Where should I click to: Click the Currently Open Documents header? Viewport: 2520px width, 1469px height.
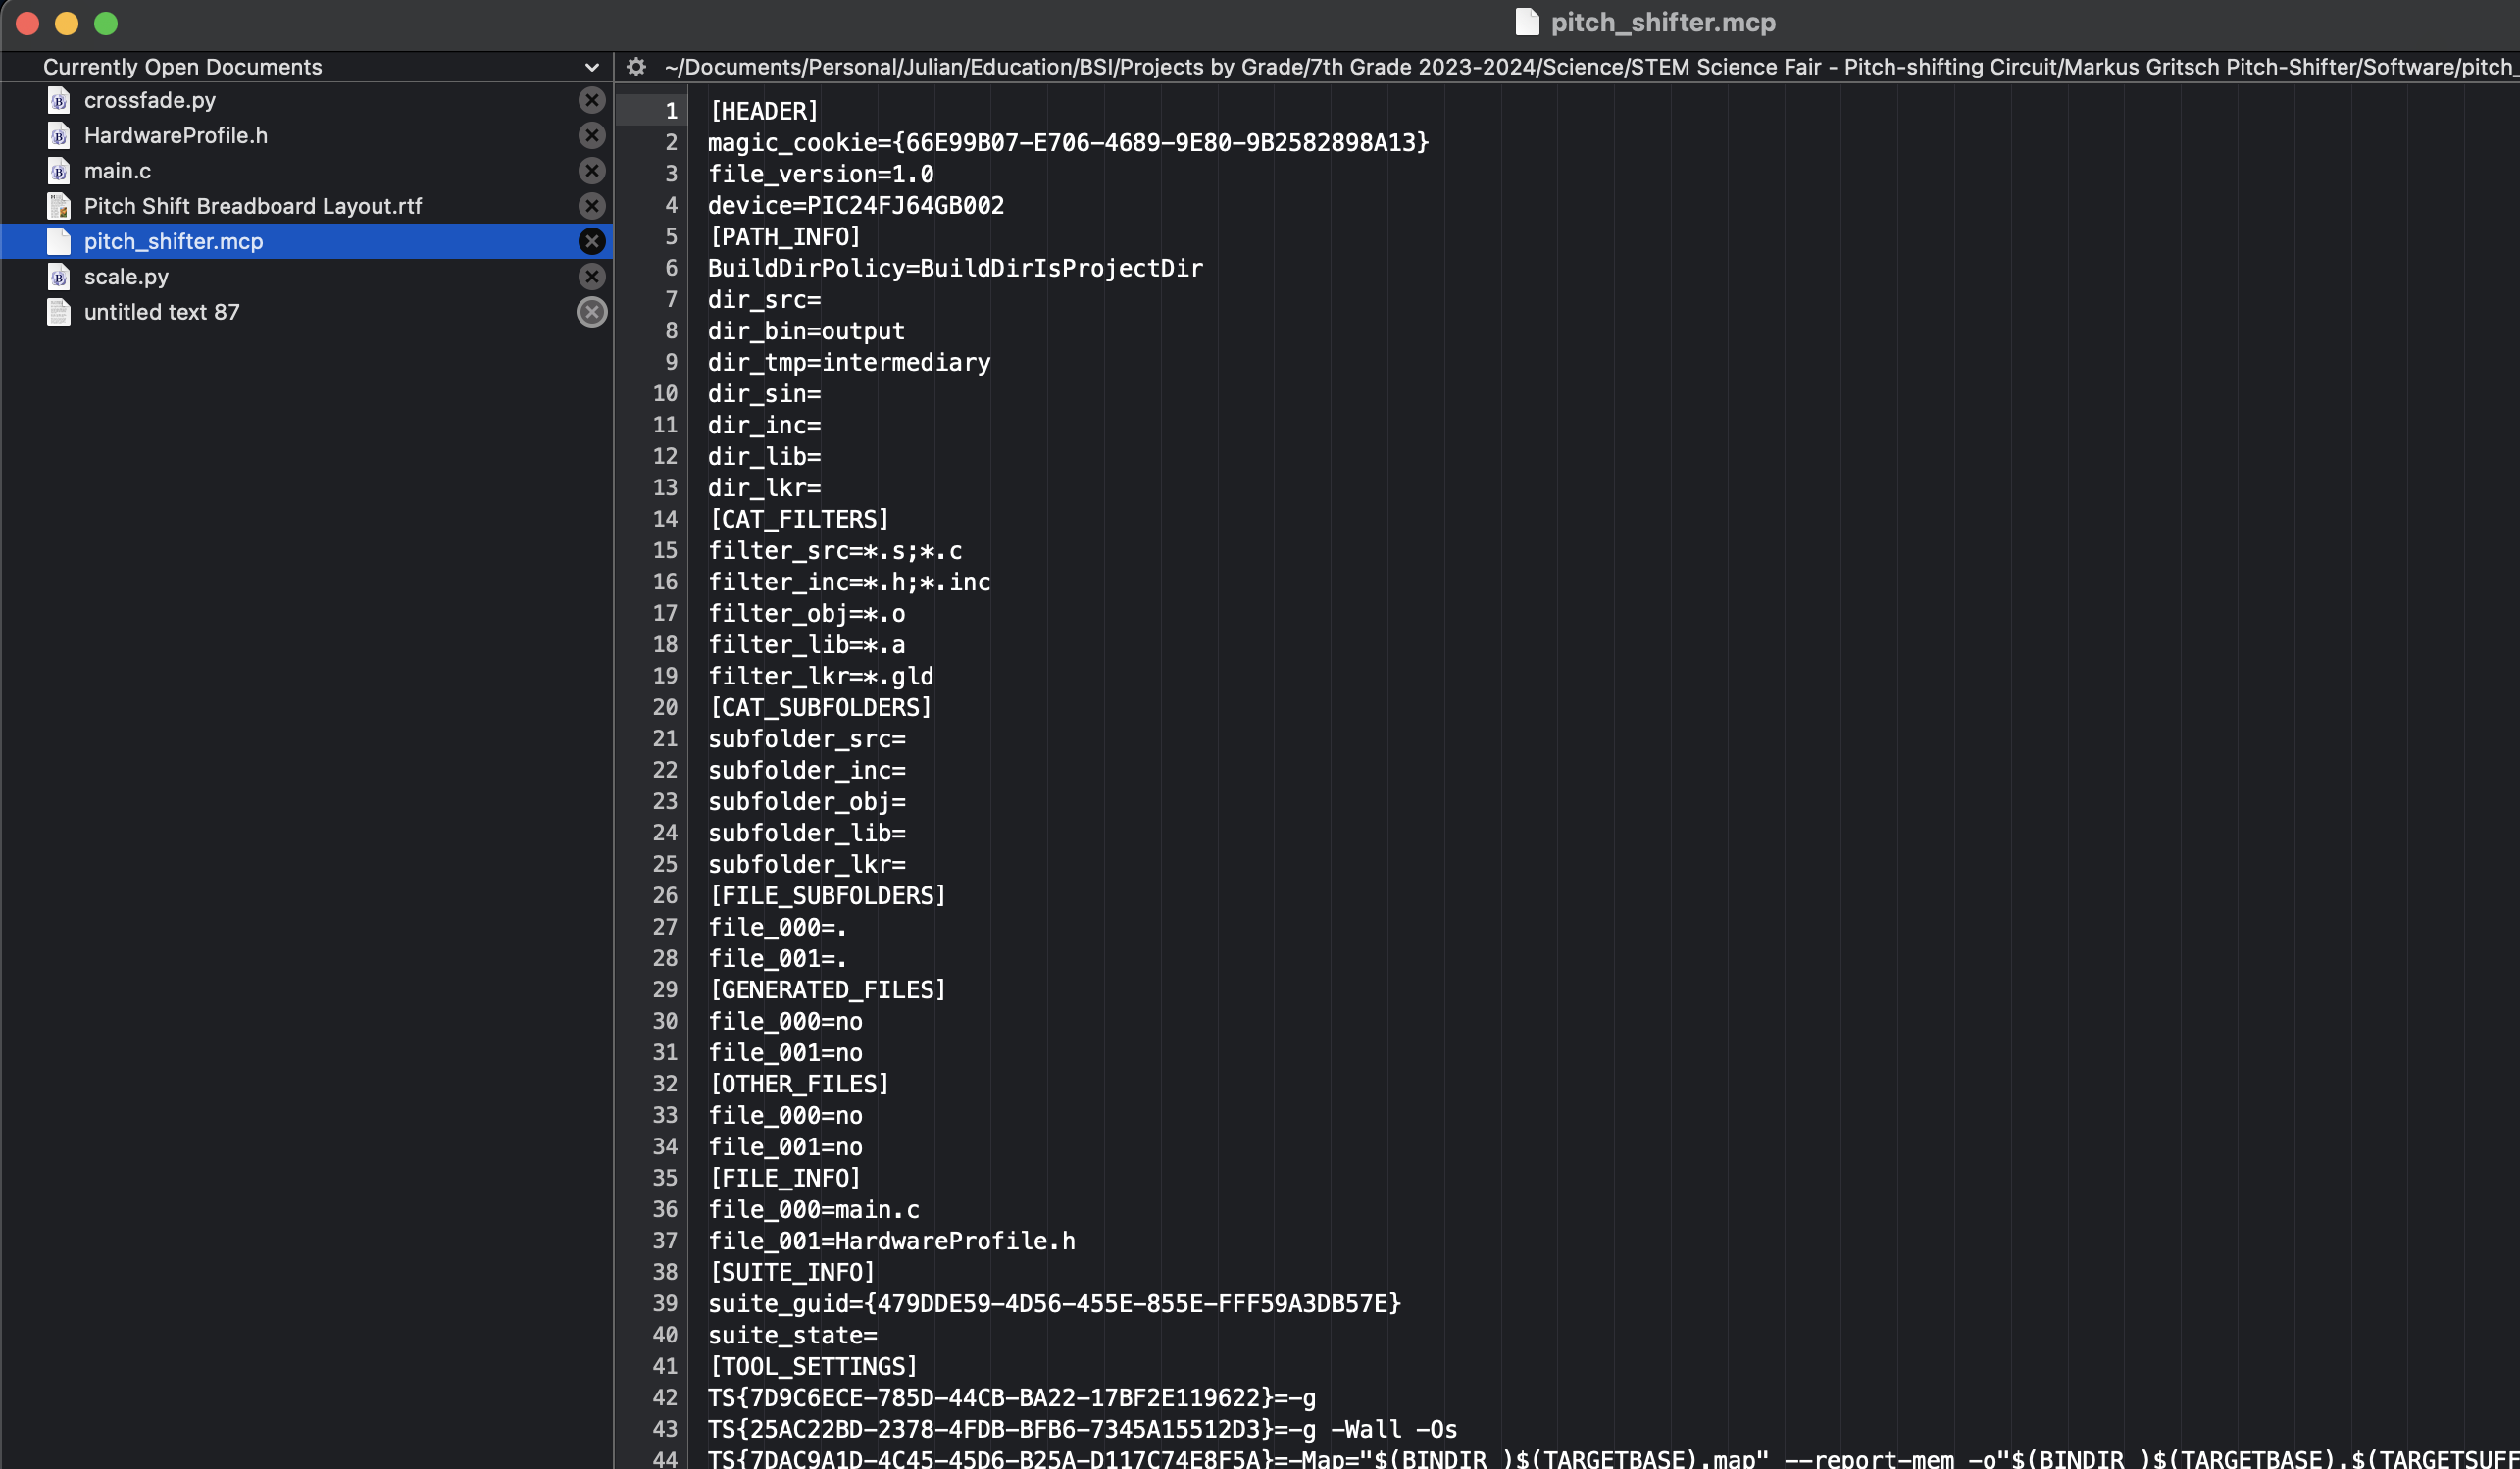tap(182, 67)
